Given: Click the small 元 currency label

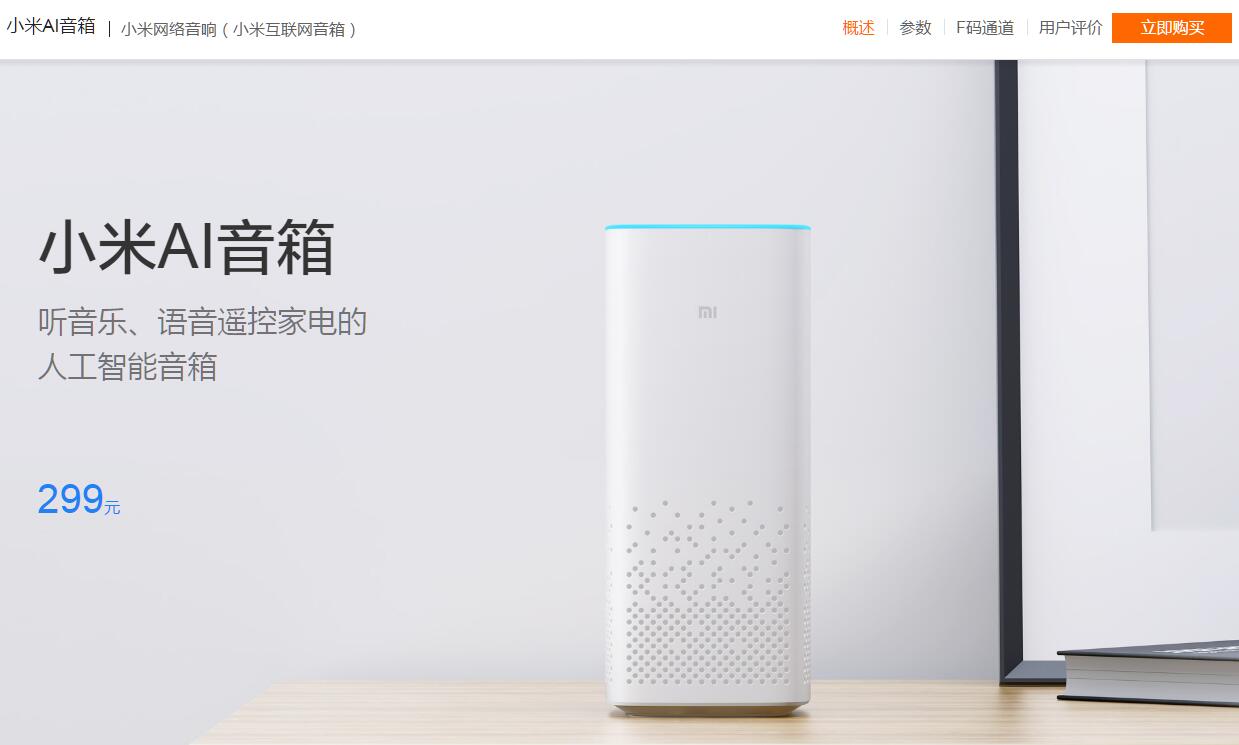Looking at the screenshot, I should pyautogui.click(x=112, y=507).
